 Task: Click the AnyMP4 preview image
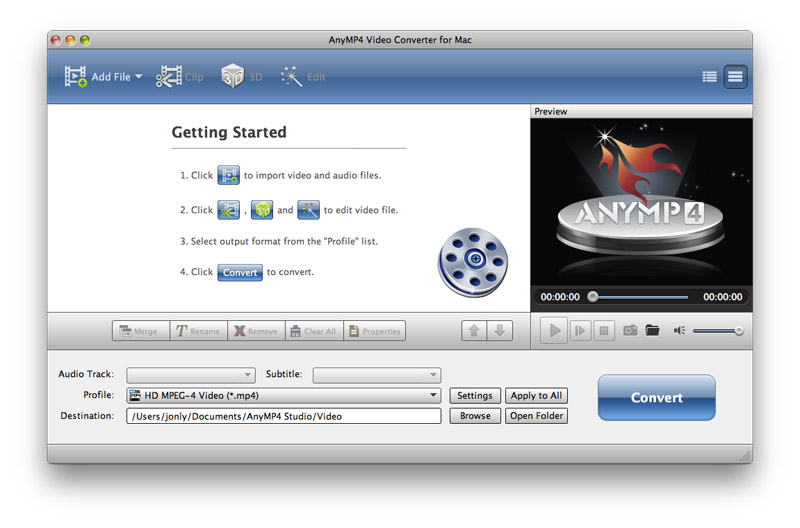point(641,202)
